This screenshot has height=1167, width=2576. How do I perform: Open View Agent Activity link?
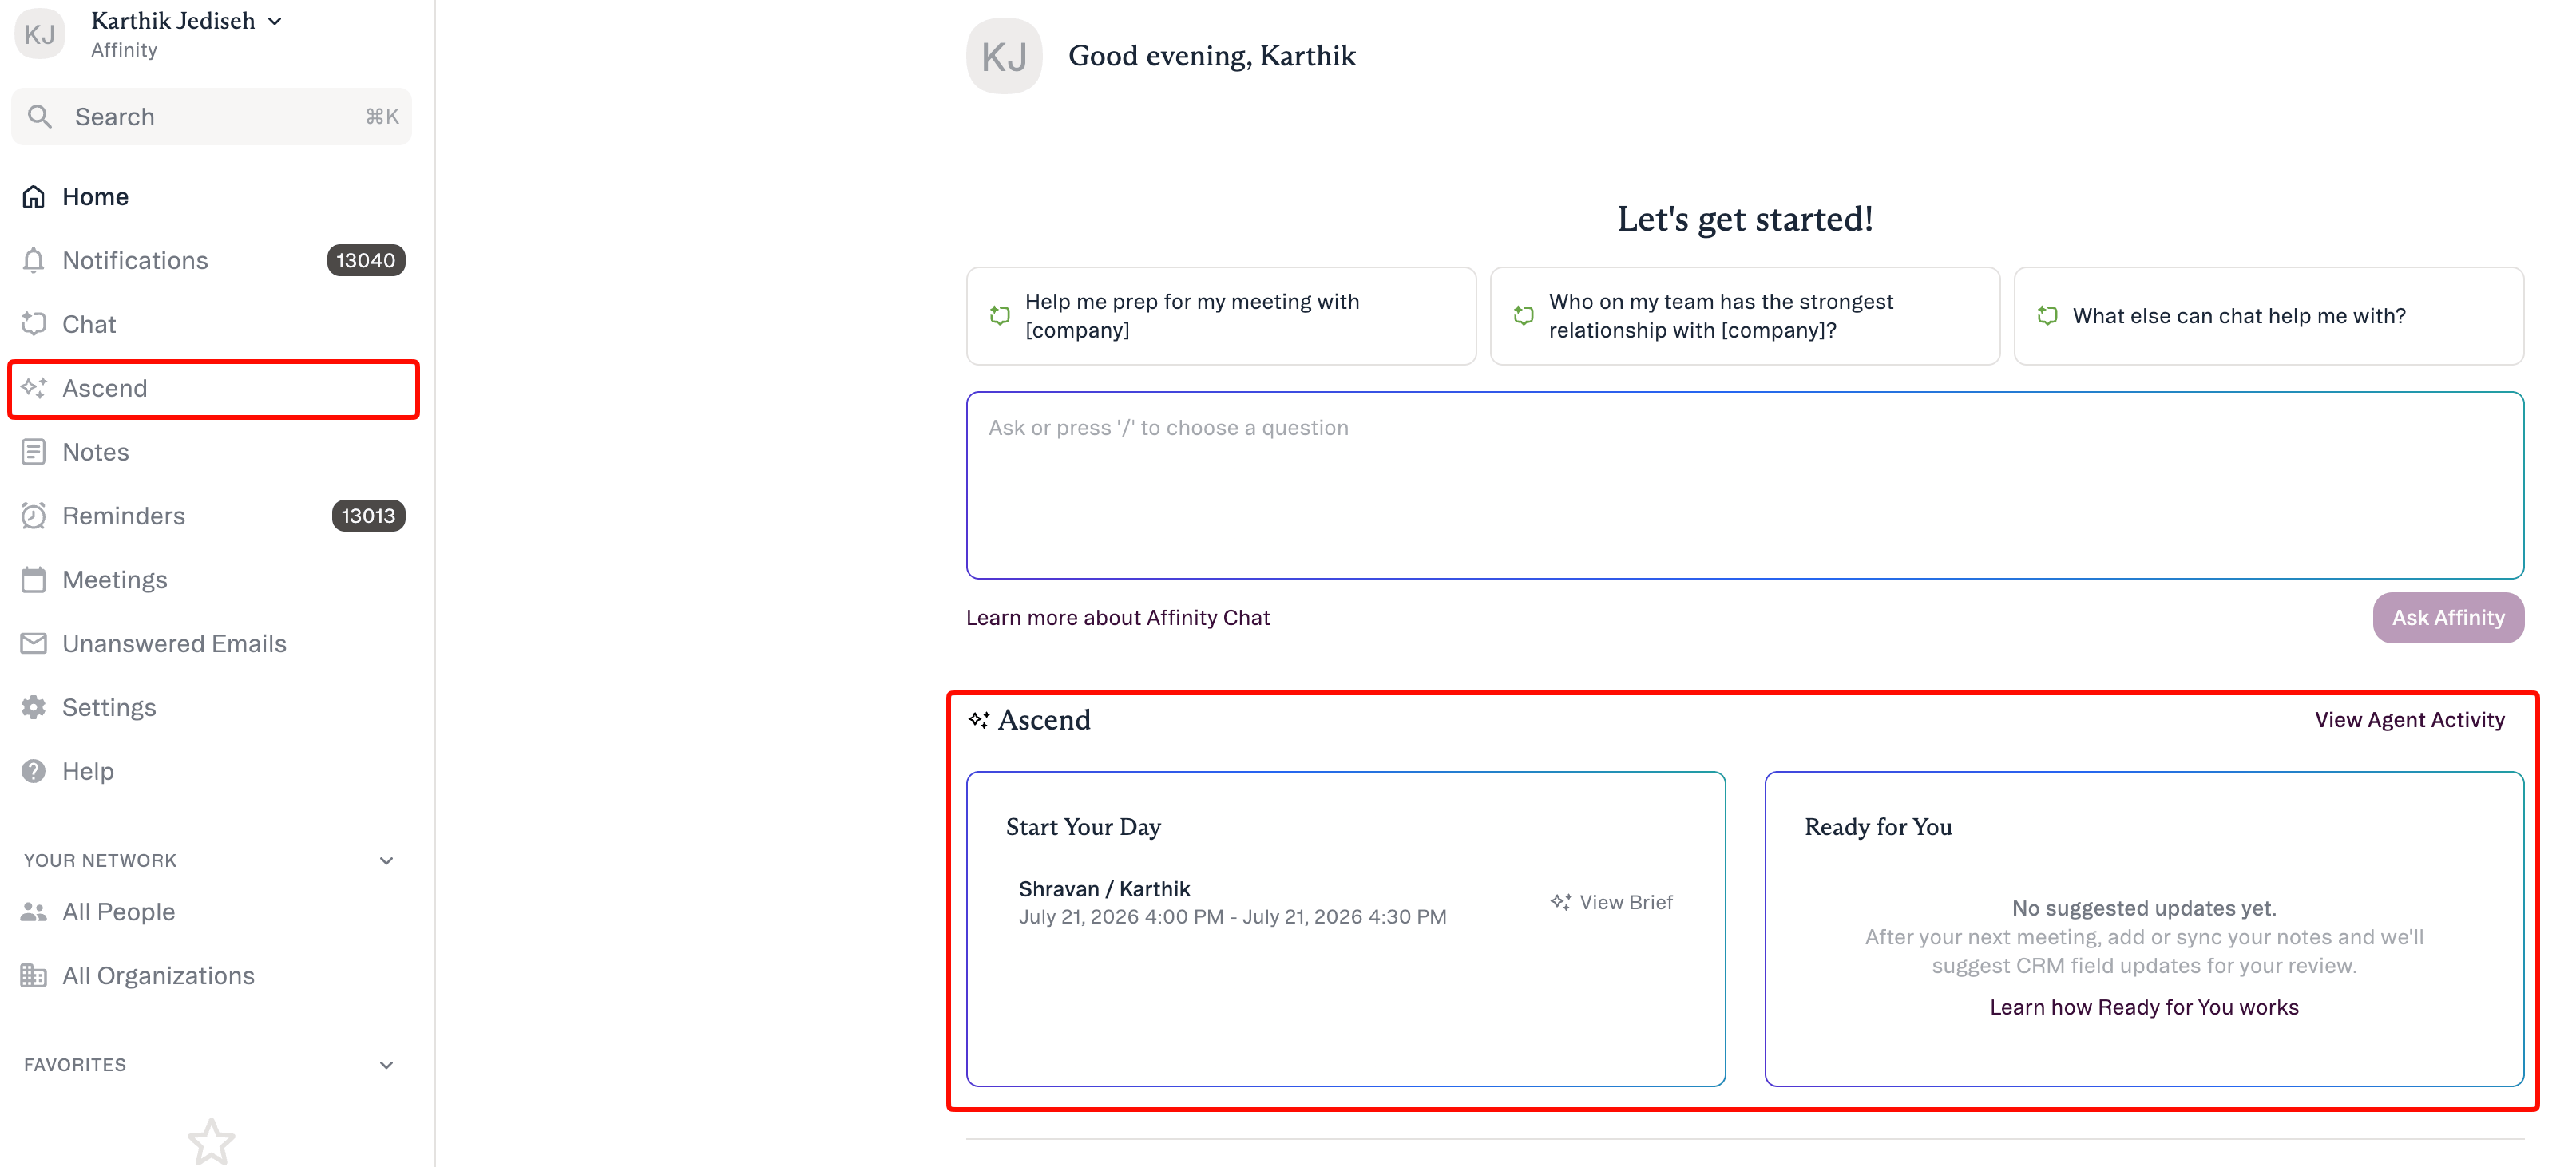pyautogui.click(x=2408, y=720)
